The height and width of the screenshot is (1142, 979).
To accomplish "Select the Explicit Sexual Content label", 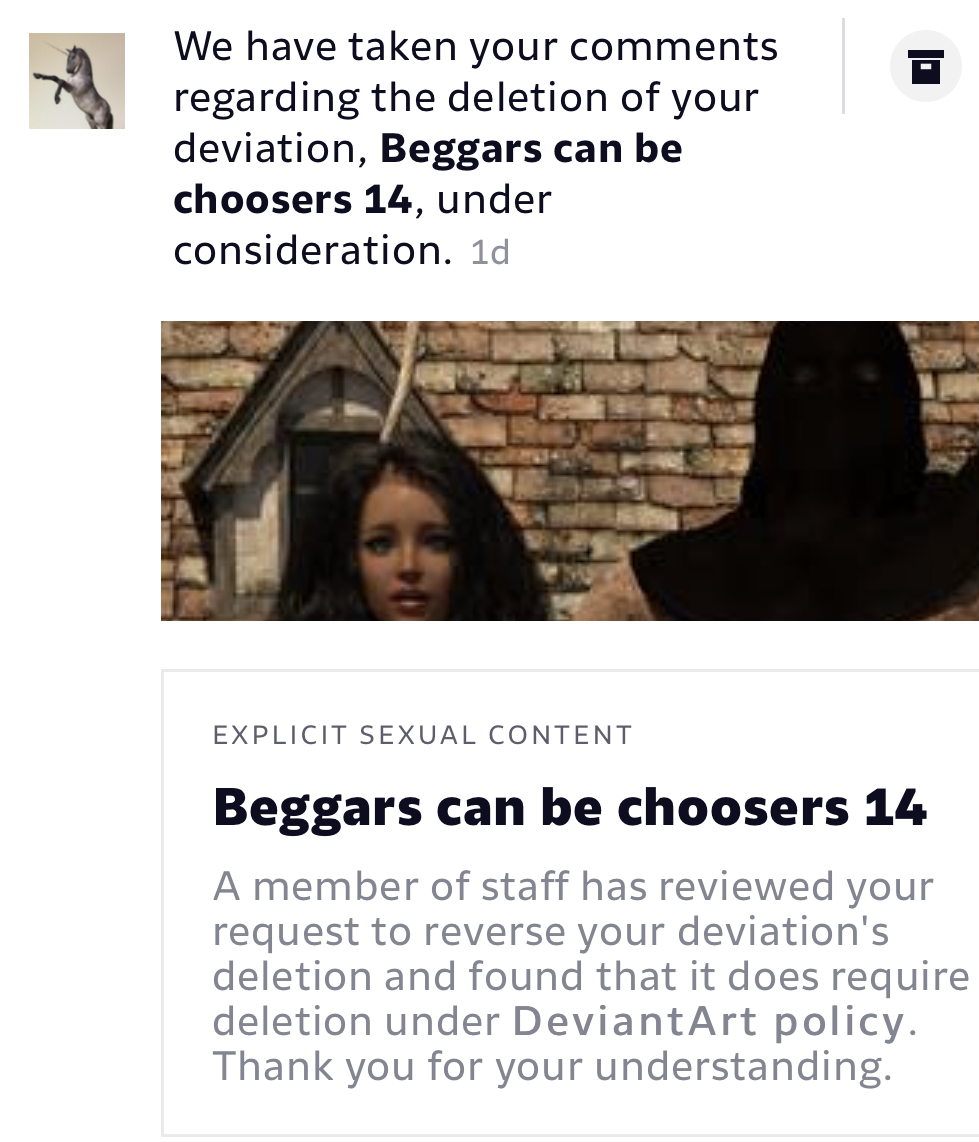I will (x=422, y=735).
